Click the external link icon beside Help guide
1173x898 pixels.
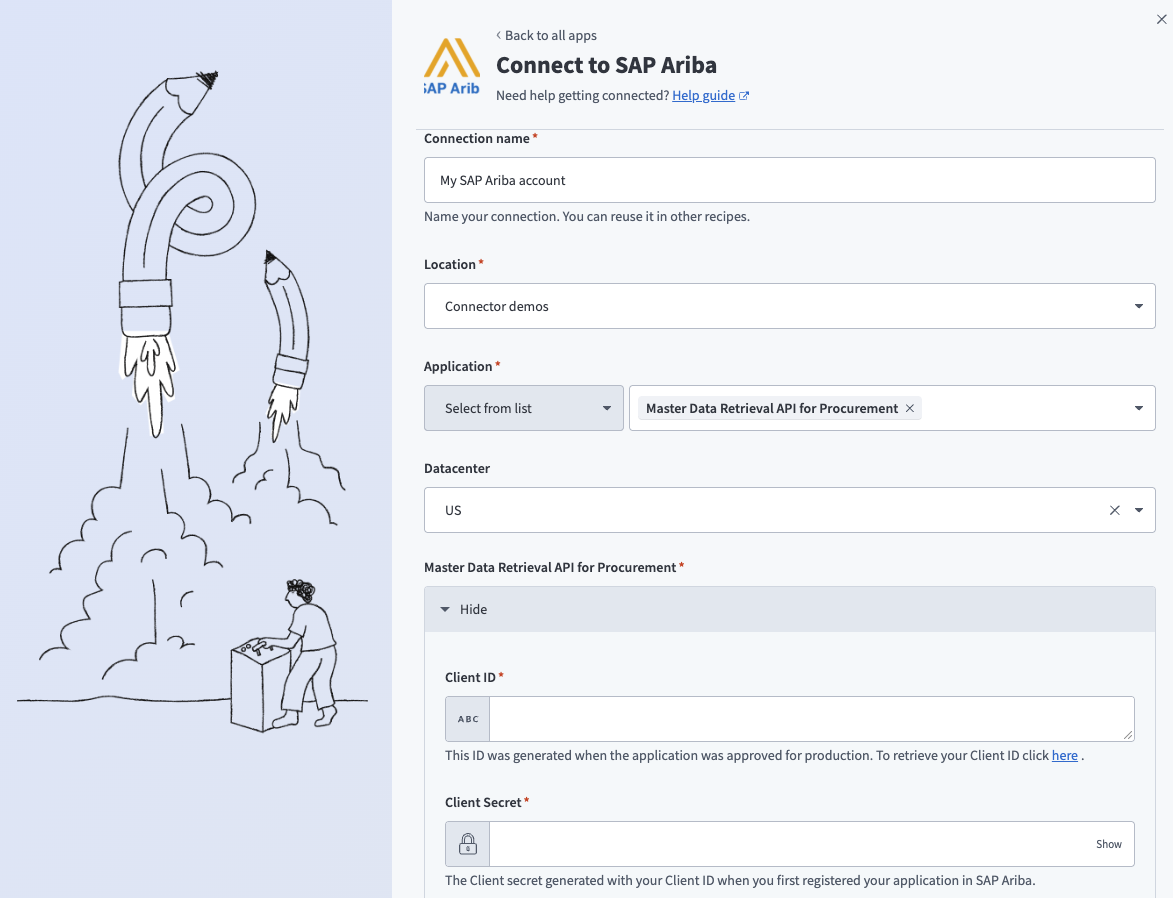click(744, 96)
